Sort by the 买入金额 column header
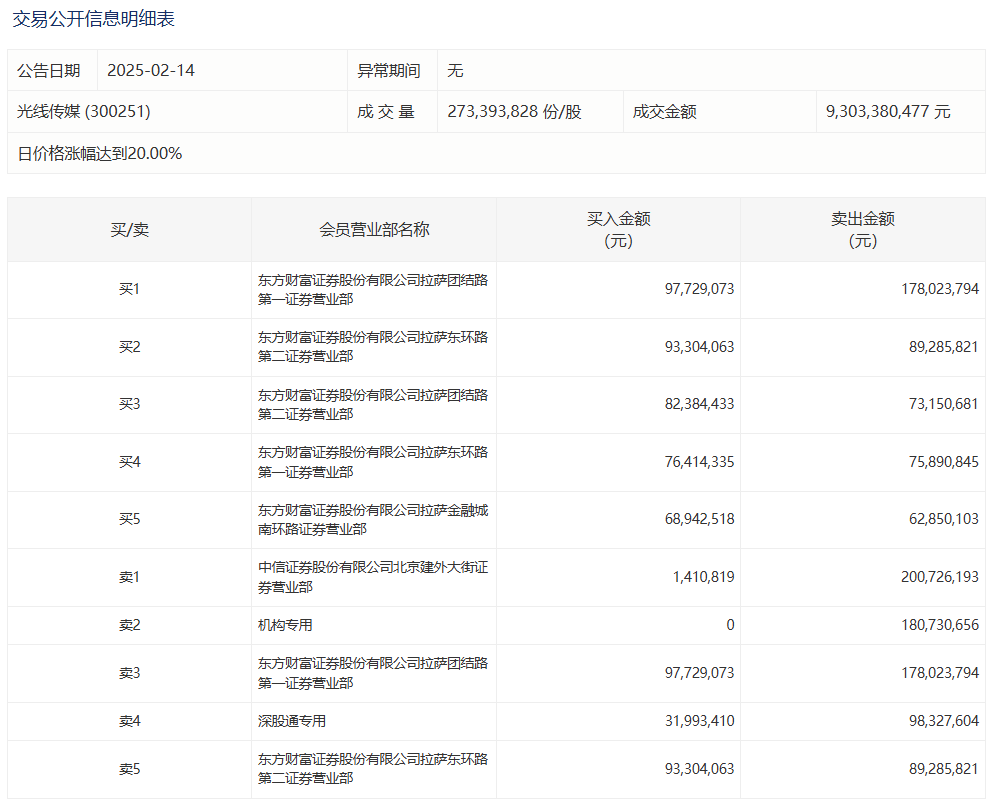Viewport: 1005px width, 810px height. (618, 230)
